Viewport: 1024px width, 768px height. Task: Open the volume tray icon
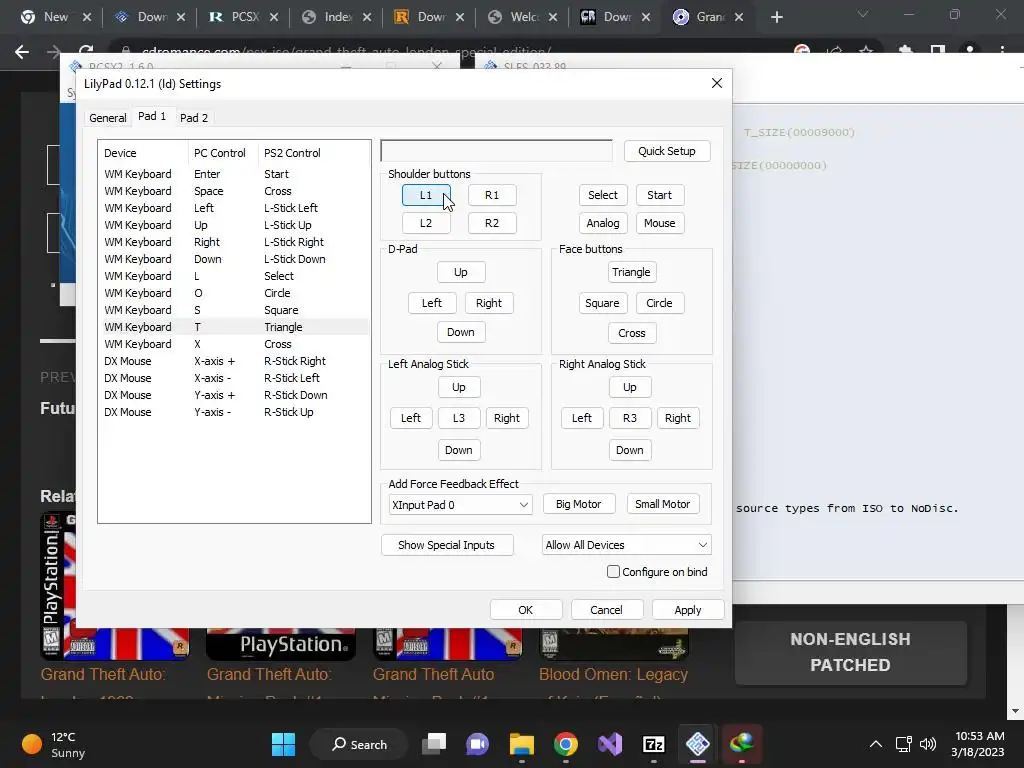tap(927, 744)
